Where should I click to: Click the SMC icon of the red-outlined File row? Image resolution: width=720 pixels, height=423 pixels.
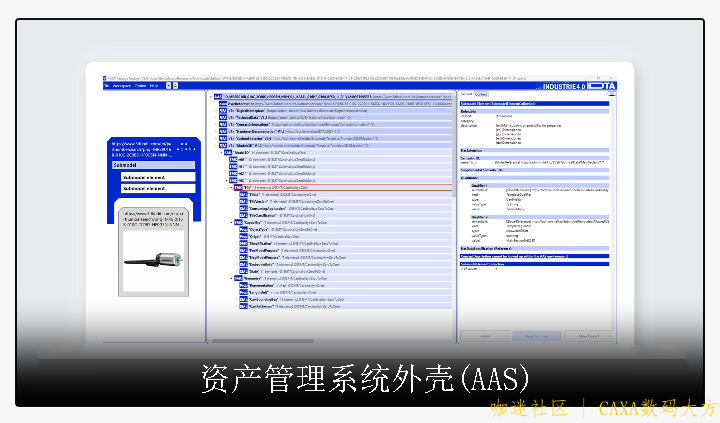238,187
